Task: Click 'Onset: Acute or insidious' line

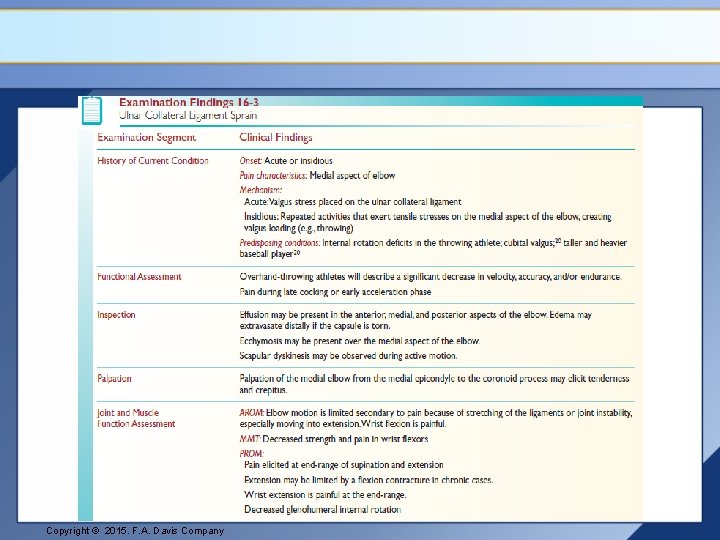Action: tap(286, 161)
